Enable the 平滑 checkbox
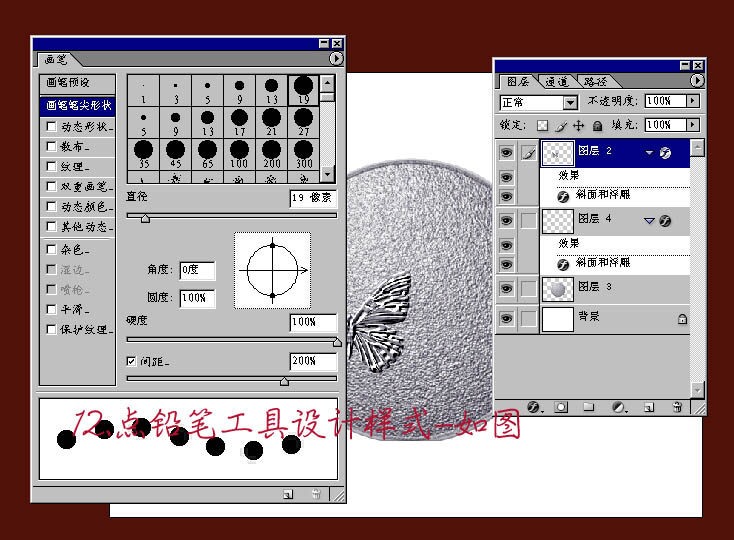Viewport: 734px width, 540px height. [51, 309]
